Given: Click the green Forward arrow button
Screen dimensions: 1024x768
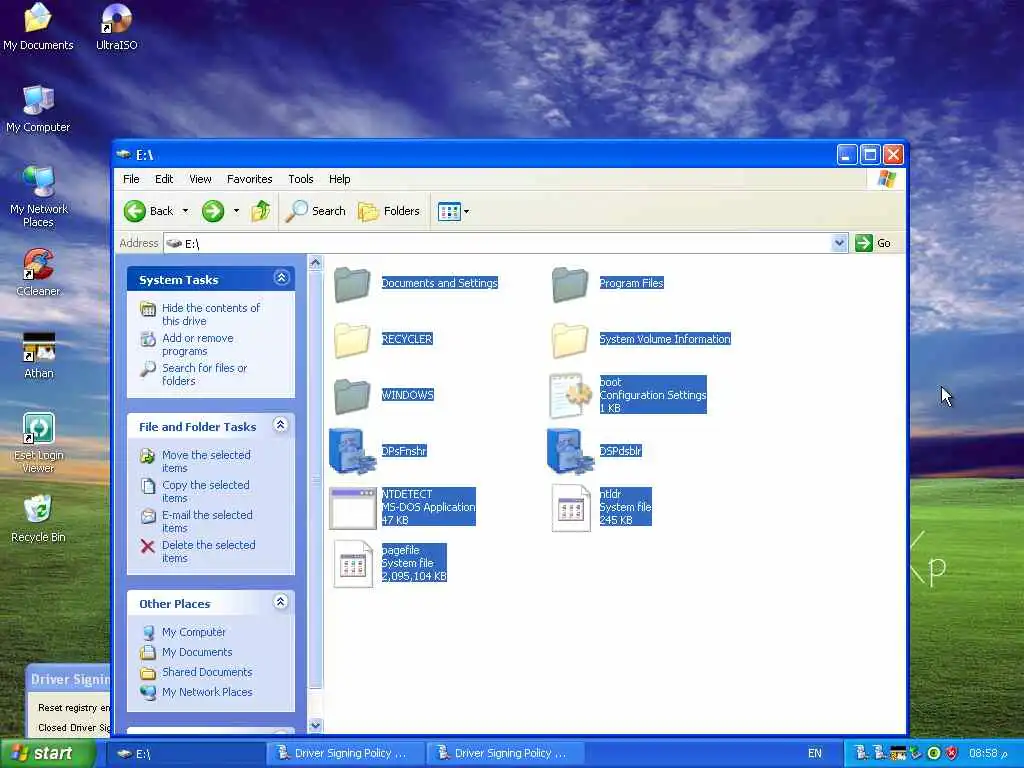Looking at the screenshot, I should (213, 211).
